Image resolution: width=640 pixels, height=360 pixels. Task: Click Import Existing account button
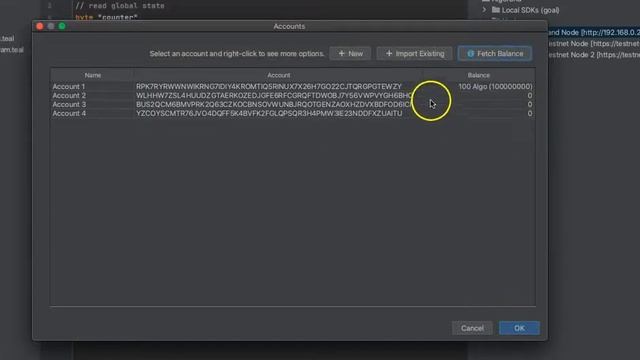click(x=415, y=53)
